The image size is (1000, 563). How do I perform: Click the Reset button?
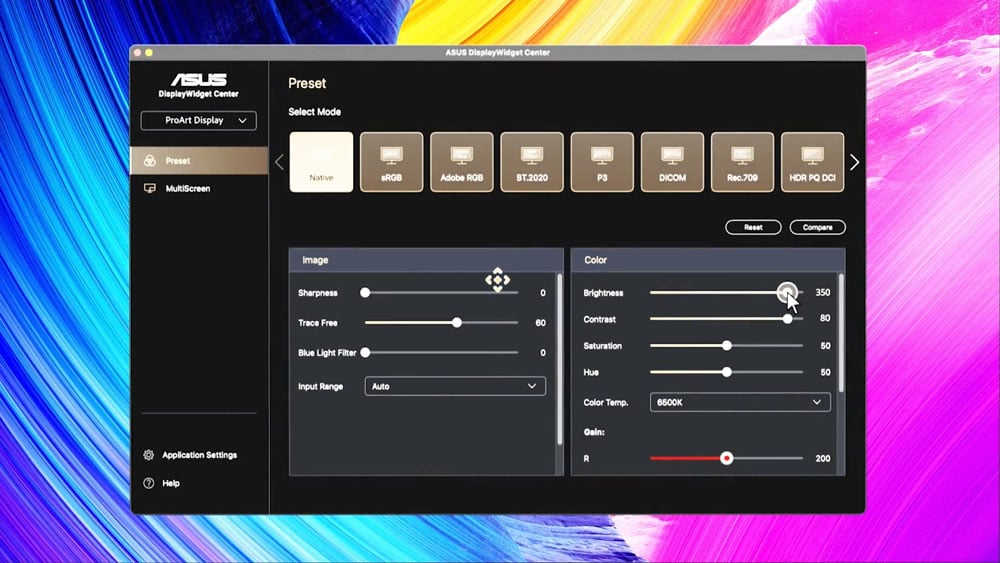pyautogui.click(x=753, y=227)
